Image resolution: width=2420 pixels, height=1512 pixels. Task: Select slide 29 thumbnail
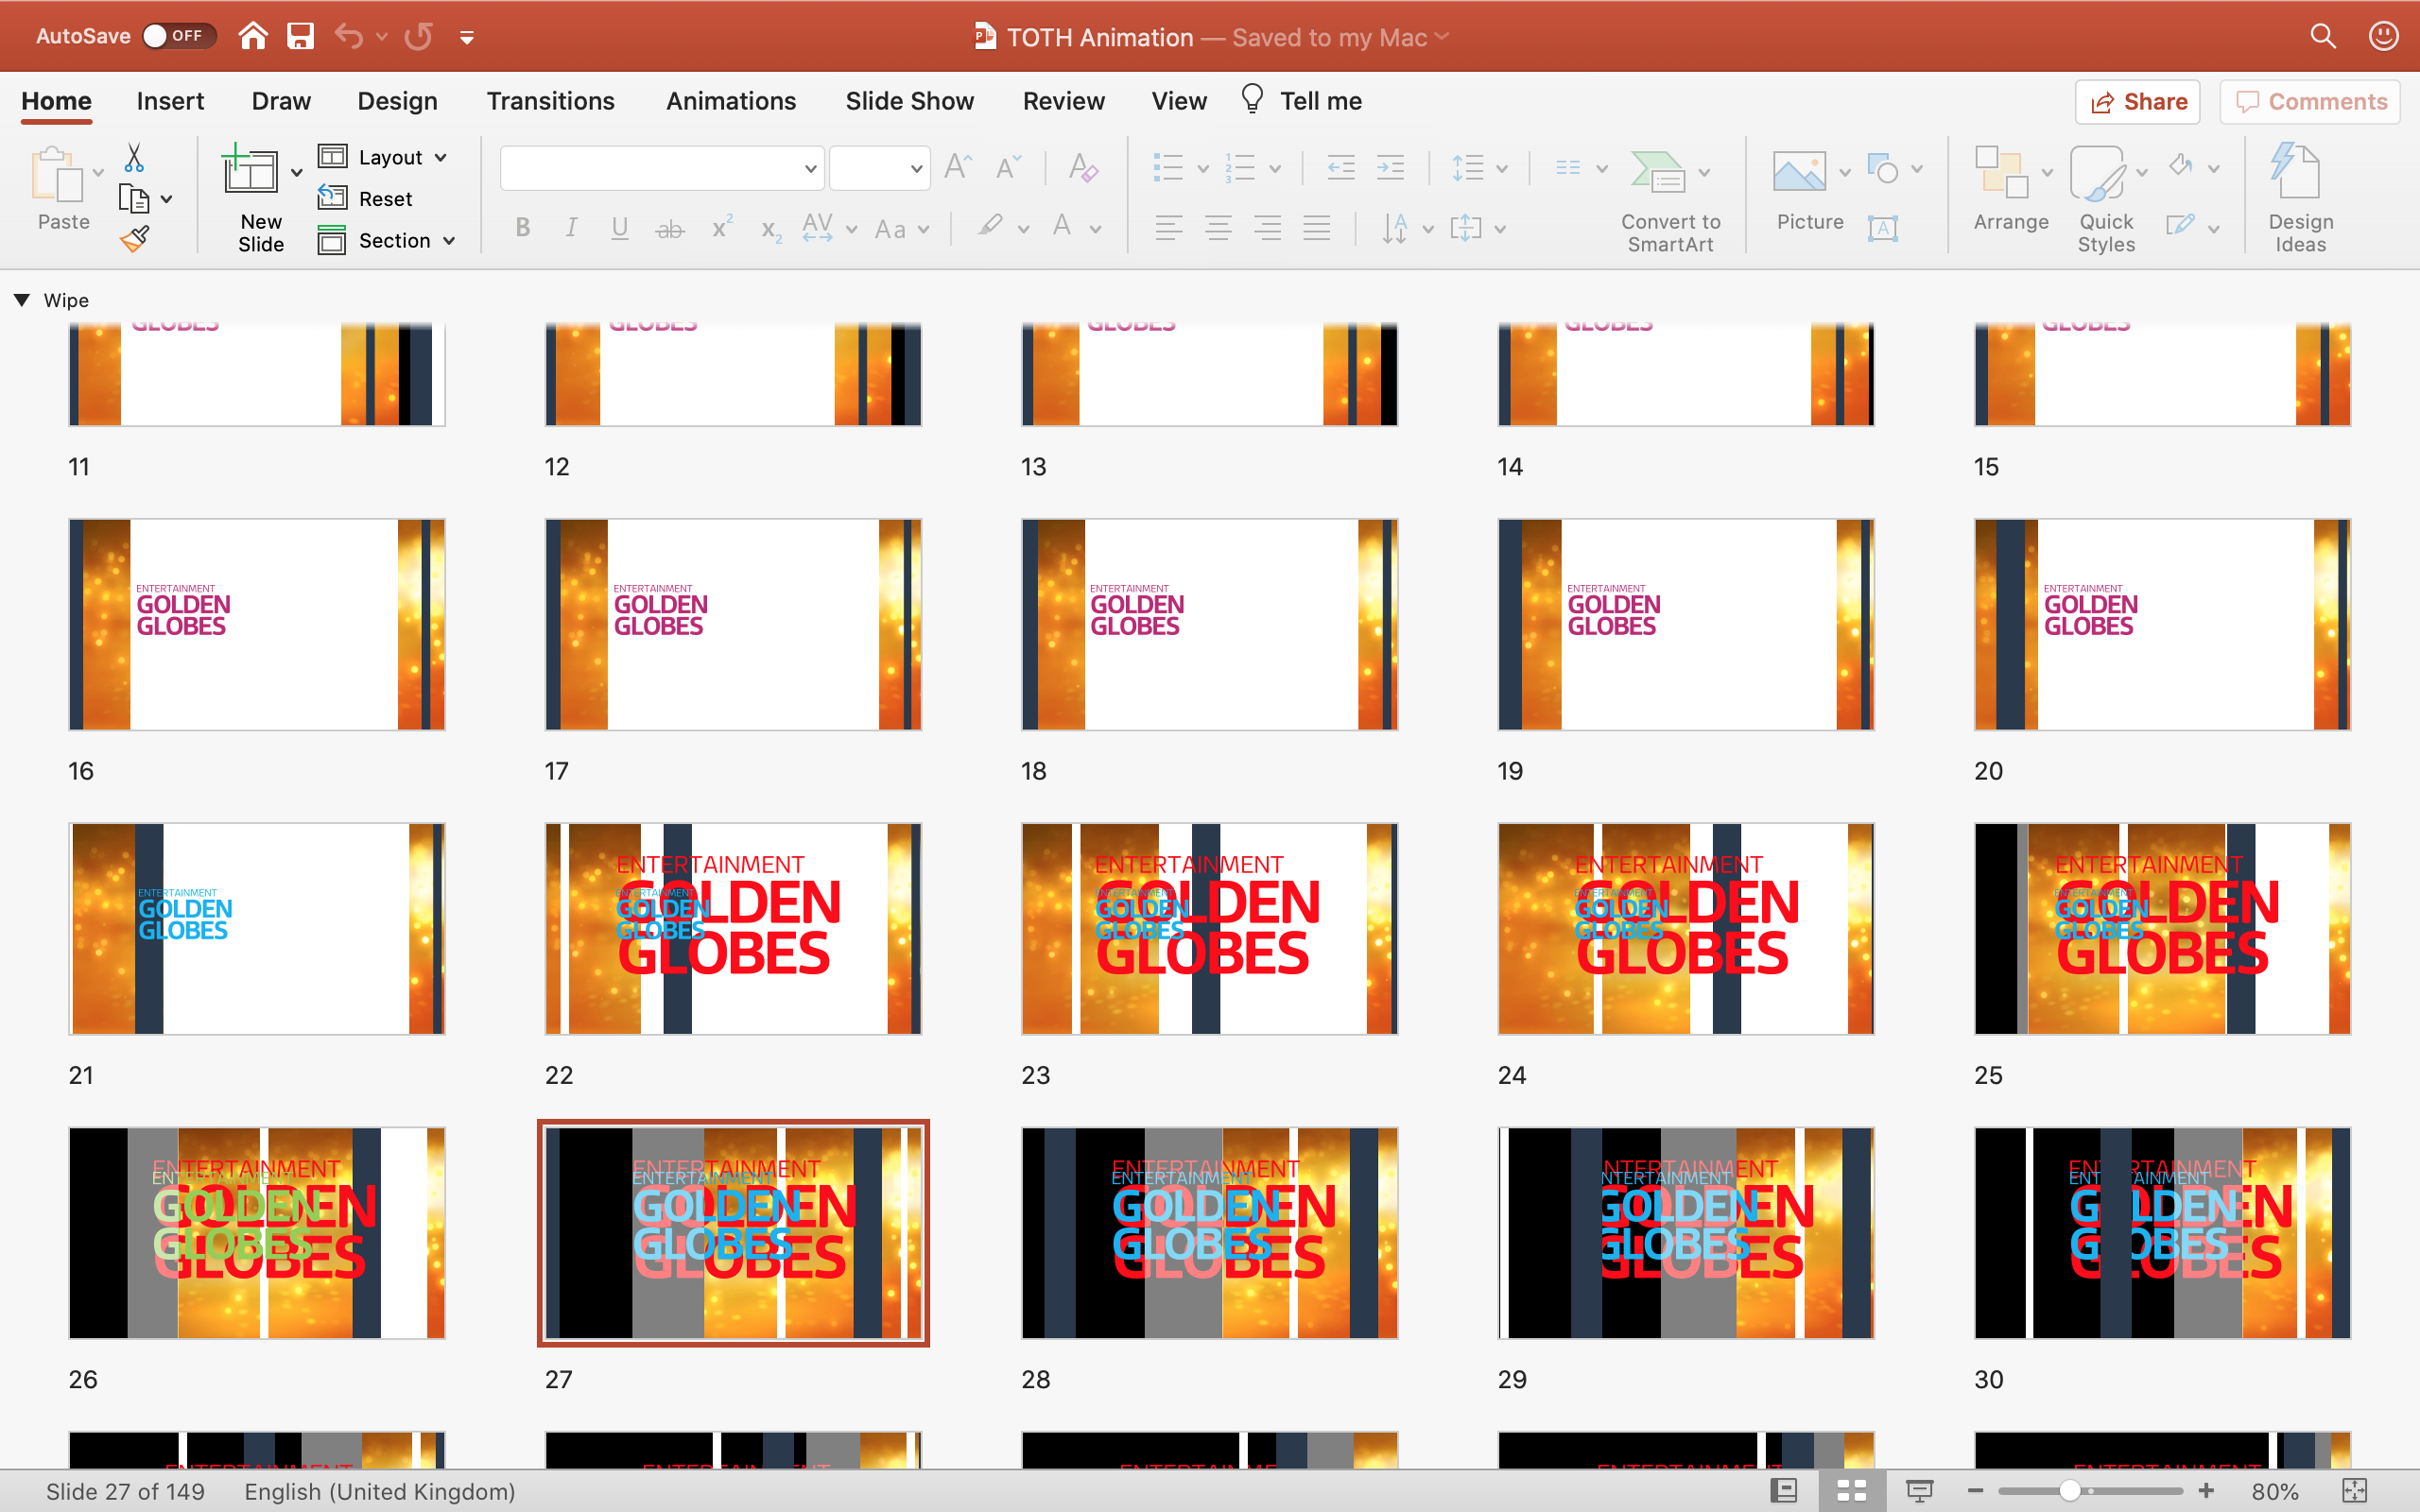1685,1232
